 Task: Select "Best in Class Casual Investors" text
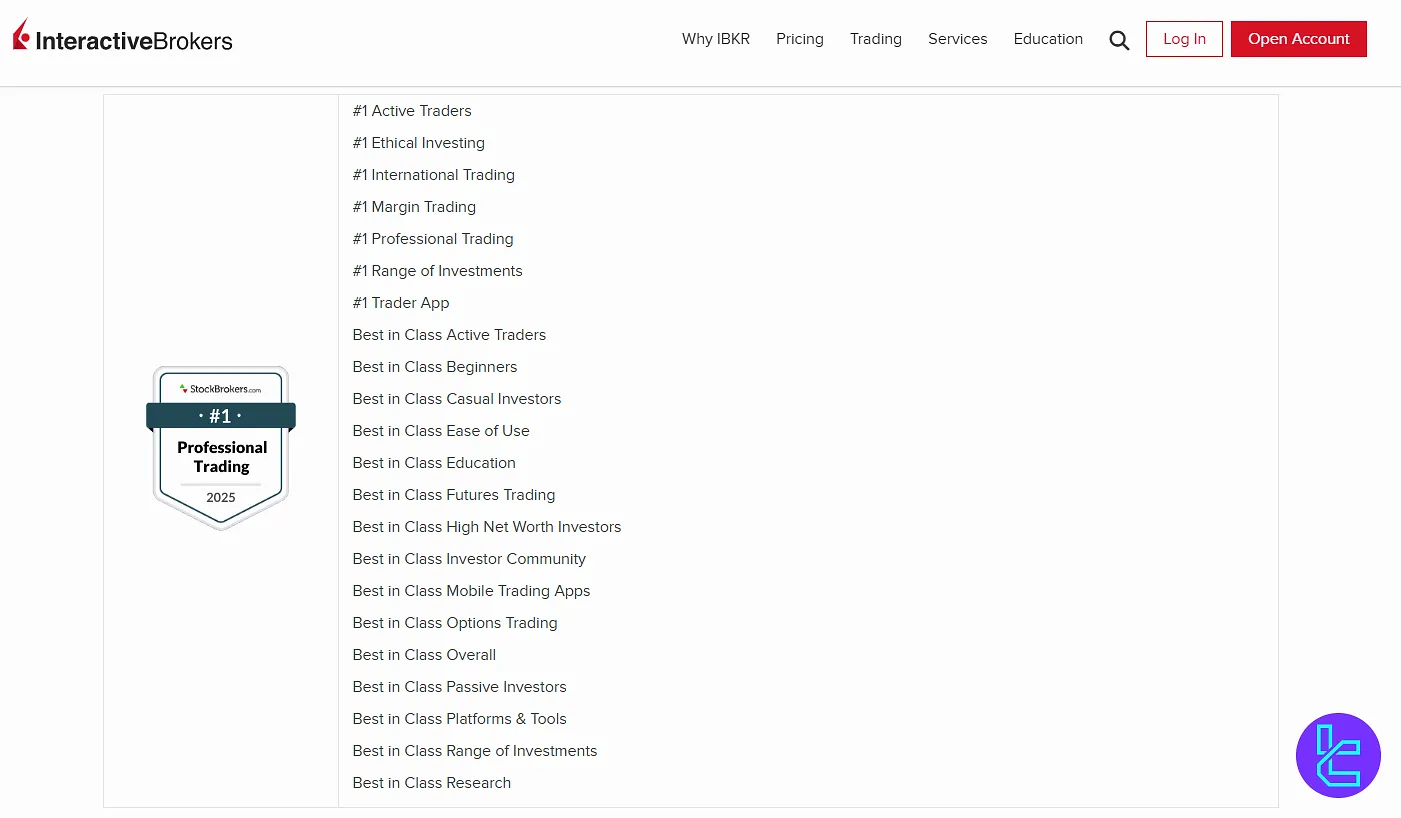pyautogui.click(x=457, y=399)
